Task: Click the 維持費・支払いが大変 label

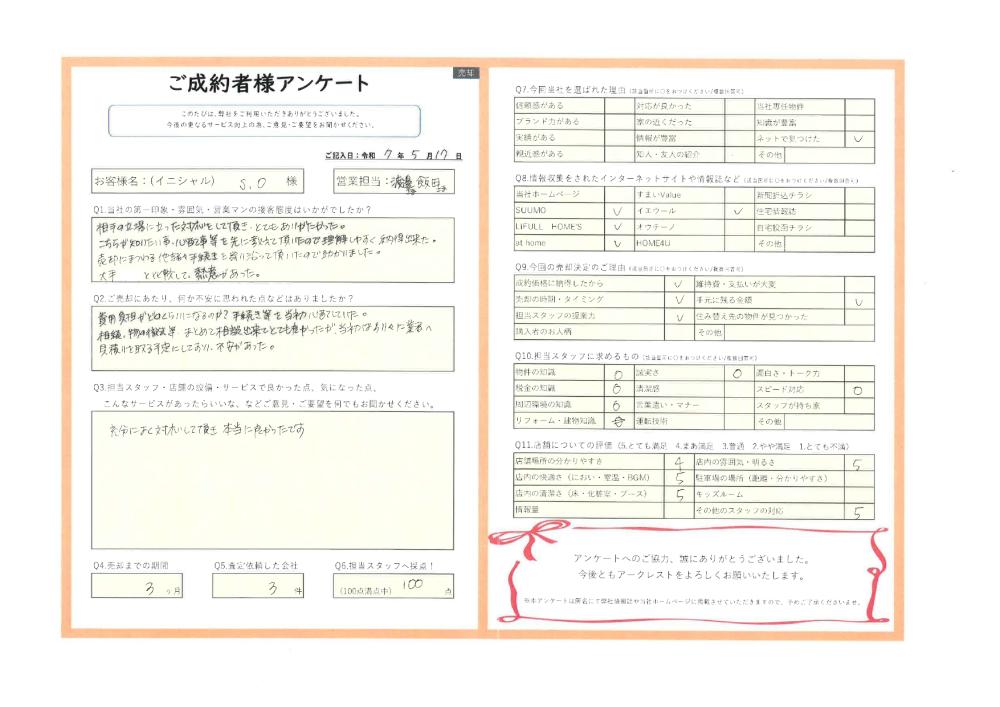Action: pos(735,284)
